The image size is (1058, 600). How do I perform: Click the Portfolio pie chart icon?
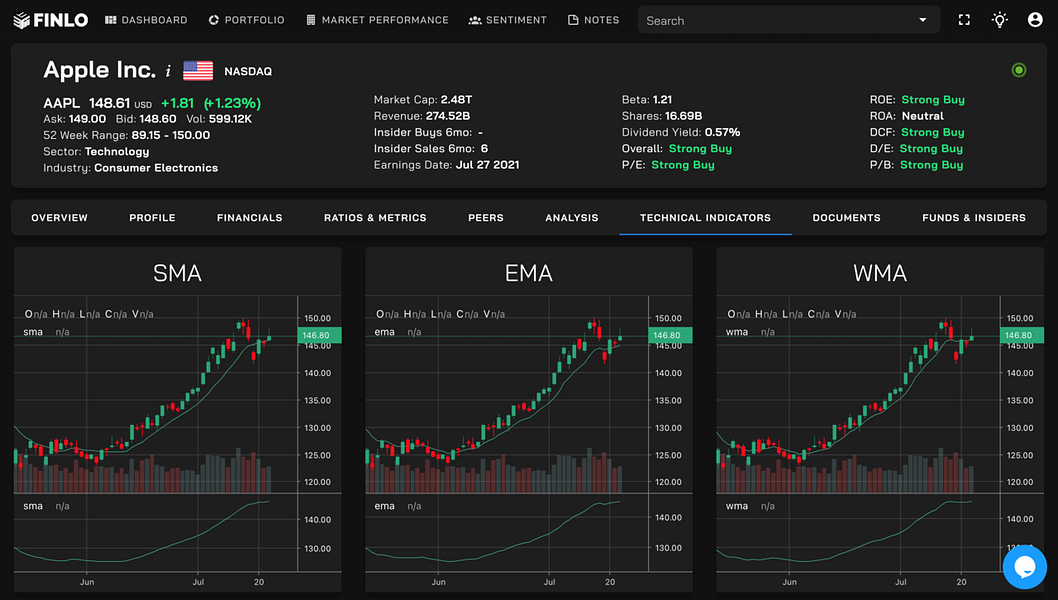pos(214,20)
